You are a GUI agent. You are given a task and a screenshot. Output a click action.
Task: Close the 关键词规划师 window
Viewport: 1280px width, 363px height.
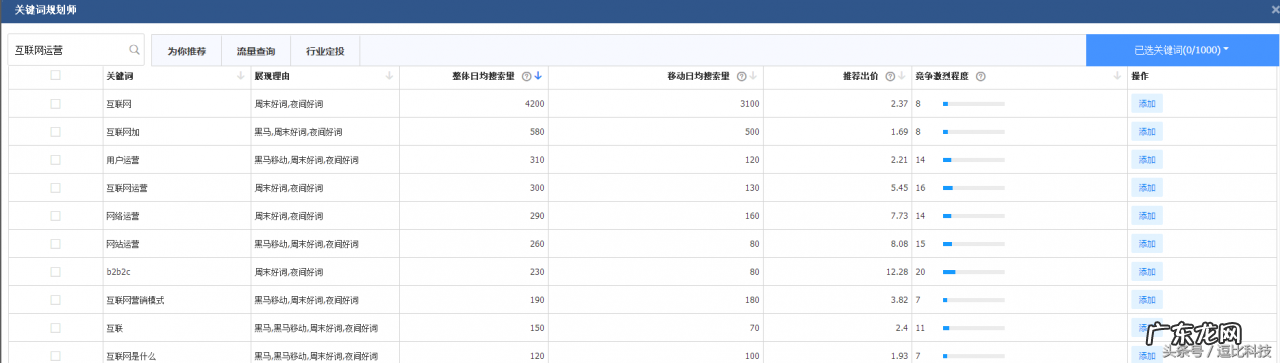click(x=1274, y=9)
